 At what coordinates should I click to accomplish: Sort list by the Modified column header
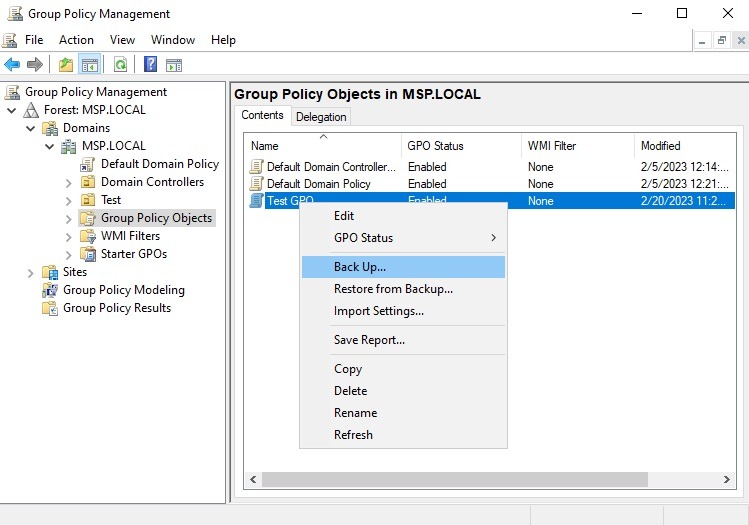tap(660, 146)
